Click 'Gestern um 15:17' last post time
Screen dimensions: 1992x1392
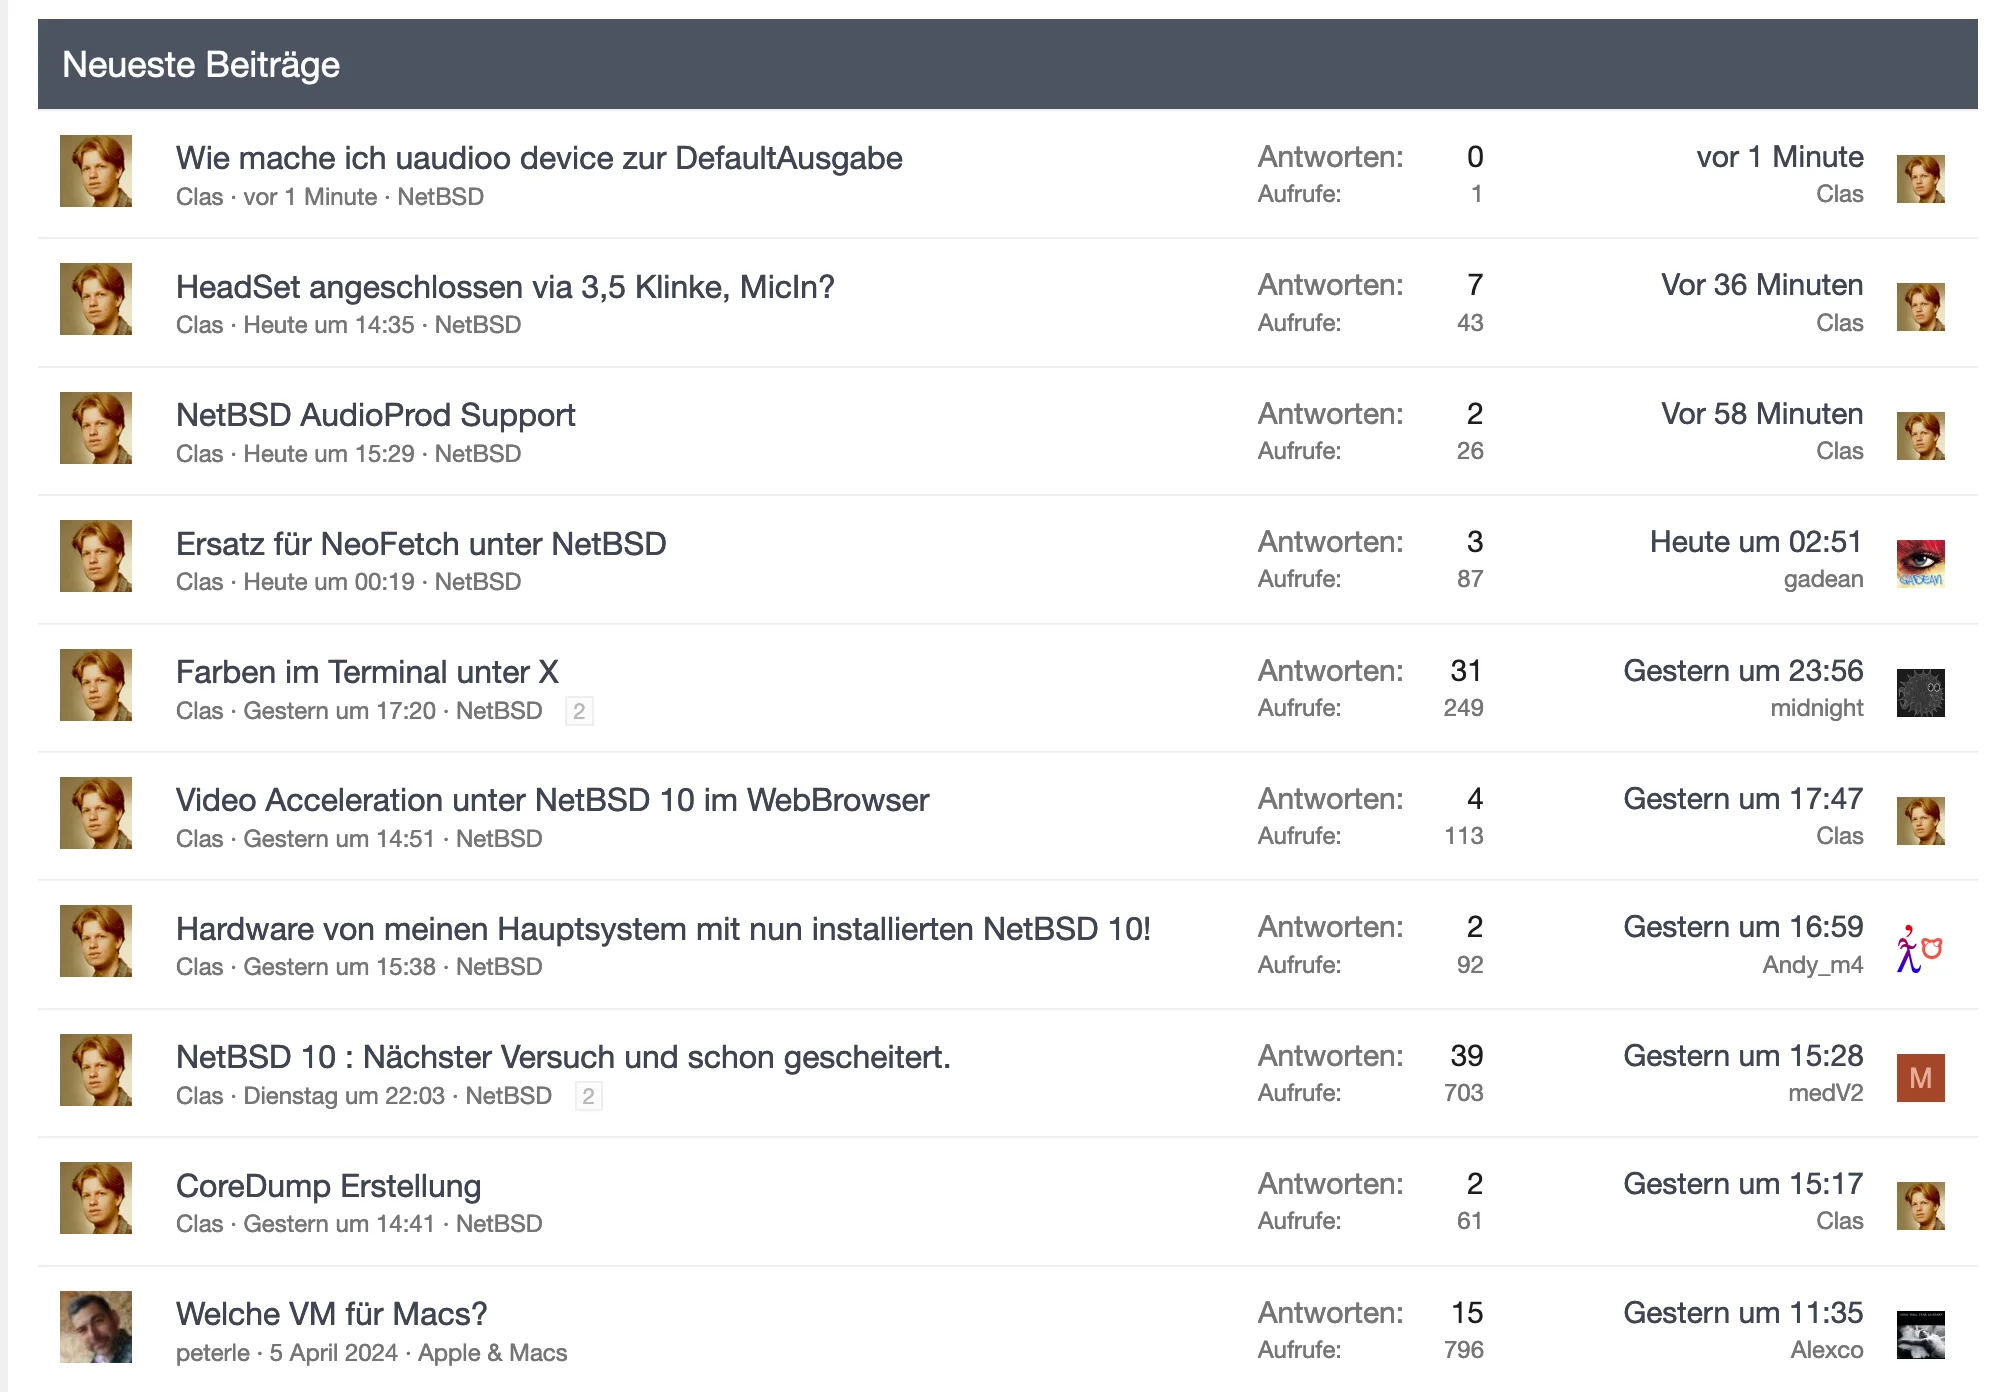[1743, 1184]
